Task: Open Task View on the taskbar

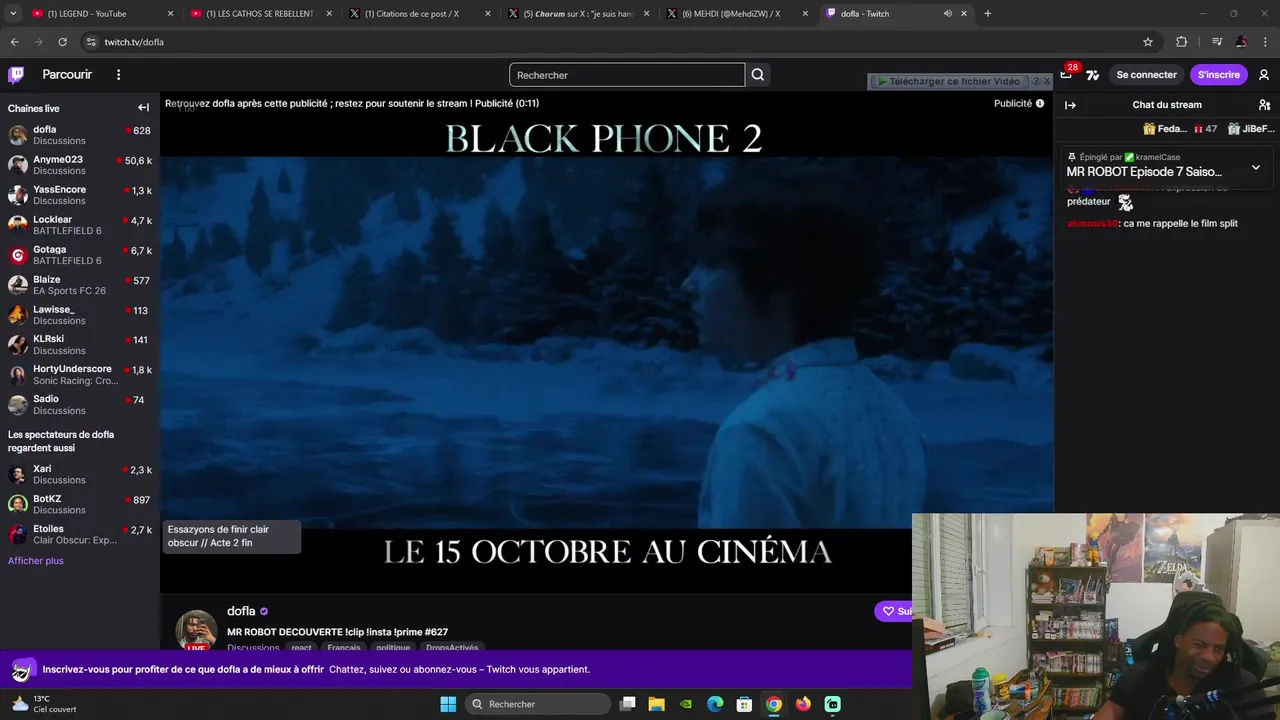Action: click(627, 704)
